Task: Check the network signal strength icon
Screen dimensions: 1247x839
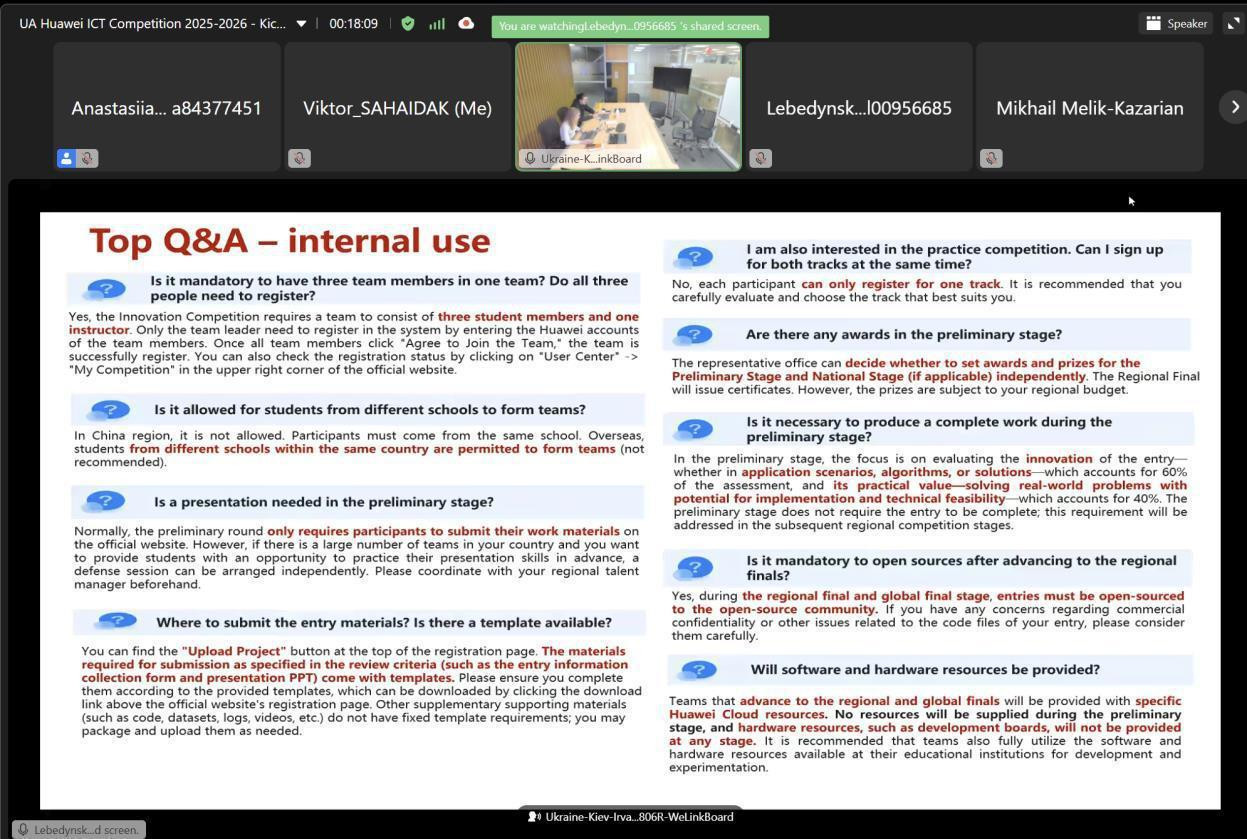Action: click(x=437, y=24)
